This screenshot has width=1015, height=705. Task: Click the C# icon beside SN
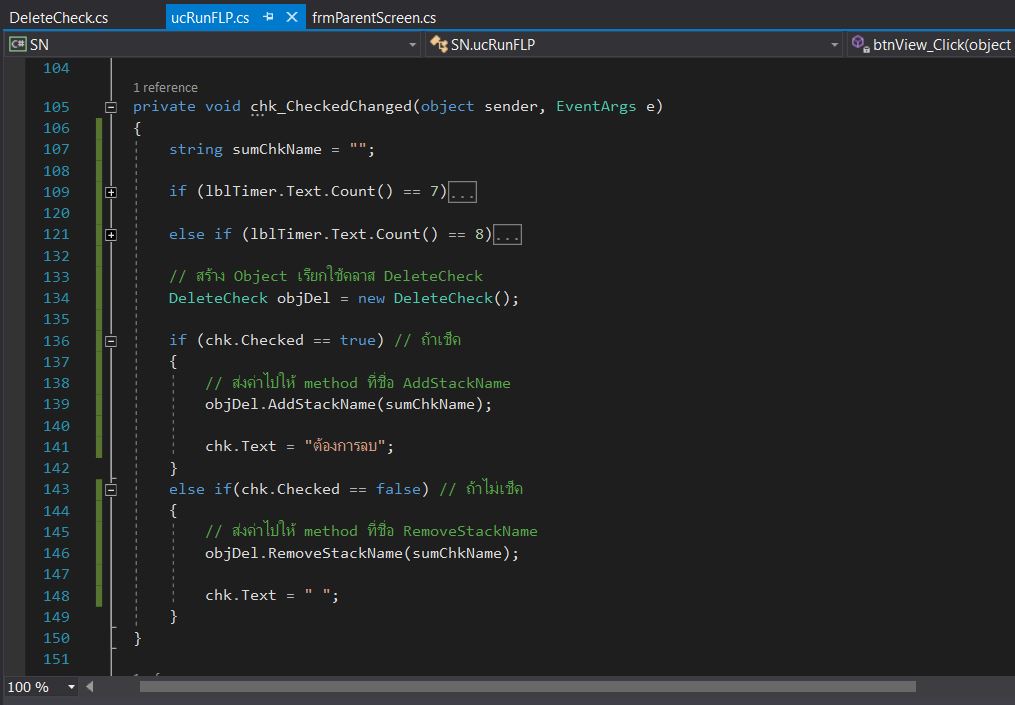[18, 44]
